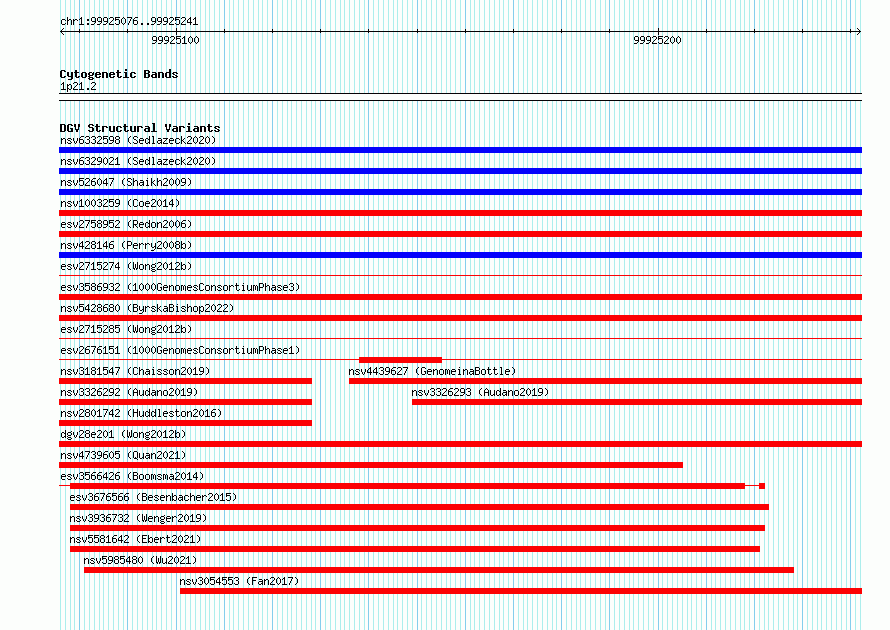Select the red bar under esv2758952
The height and width of the screenshot is (630, 890).
coord(460,234)
